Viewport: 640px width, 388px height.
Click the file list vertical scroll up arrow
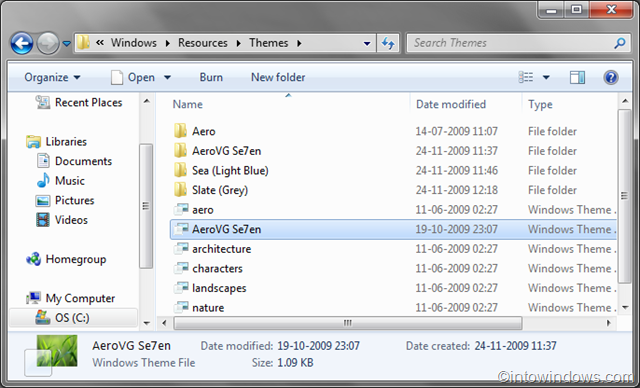click(x=625, y=101)
